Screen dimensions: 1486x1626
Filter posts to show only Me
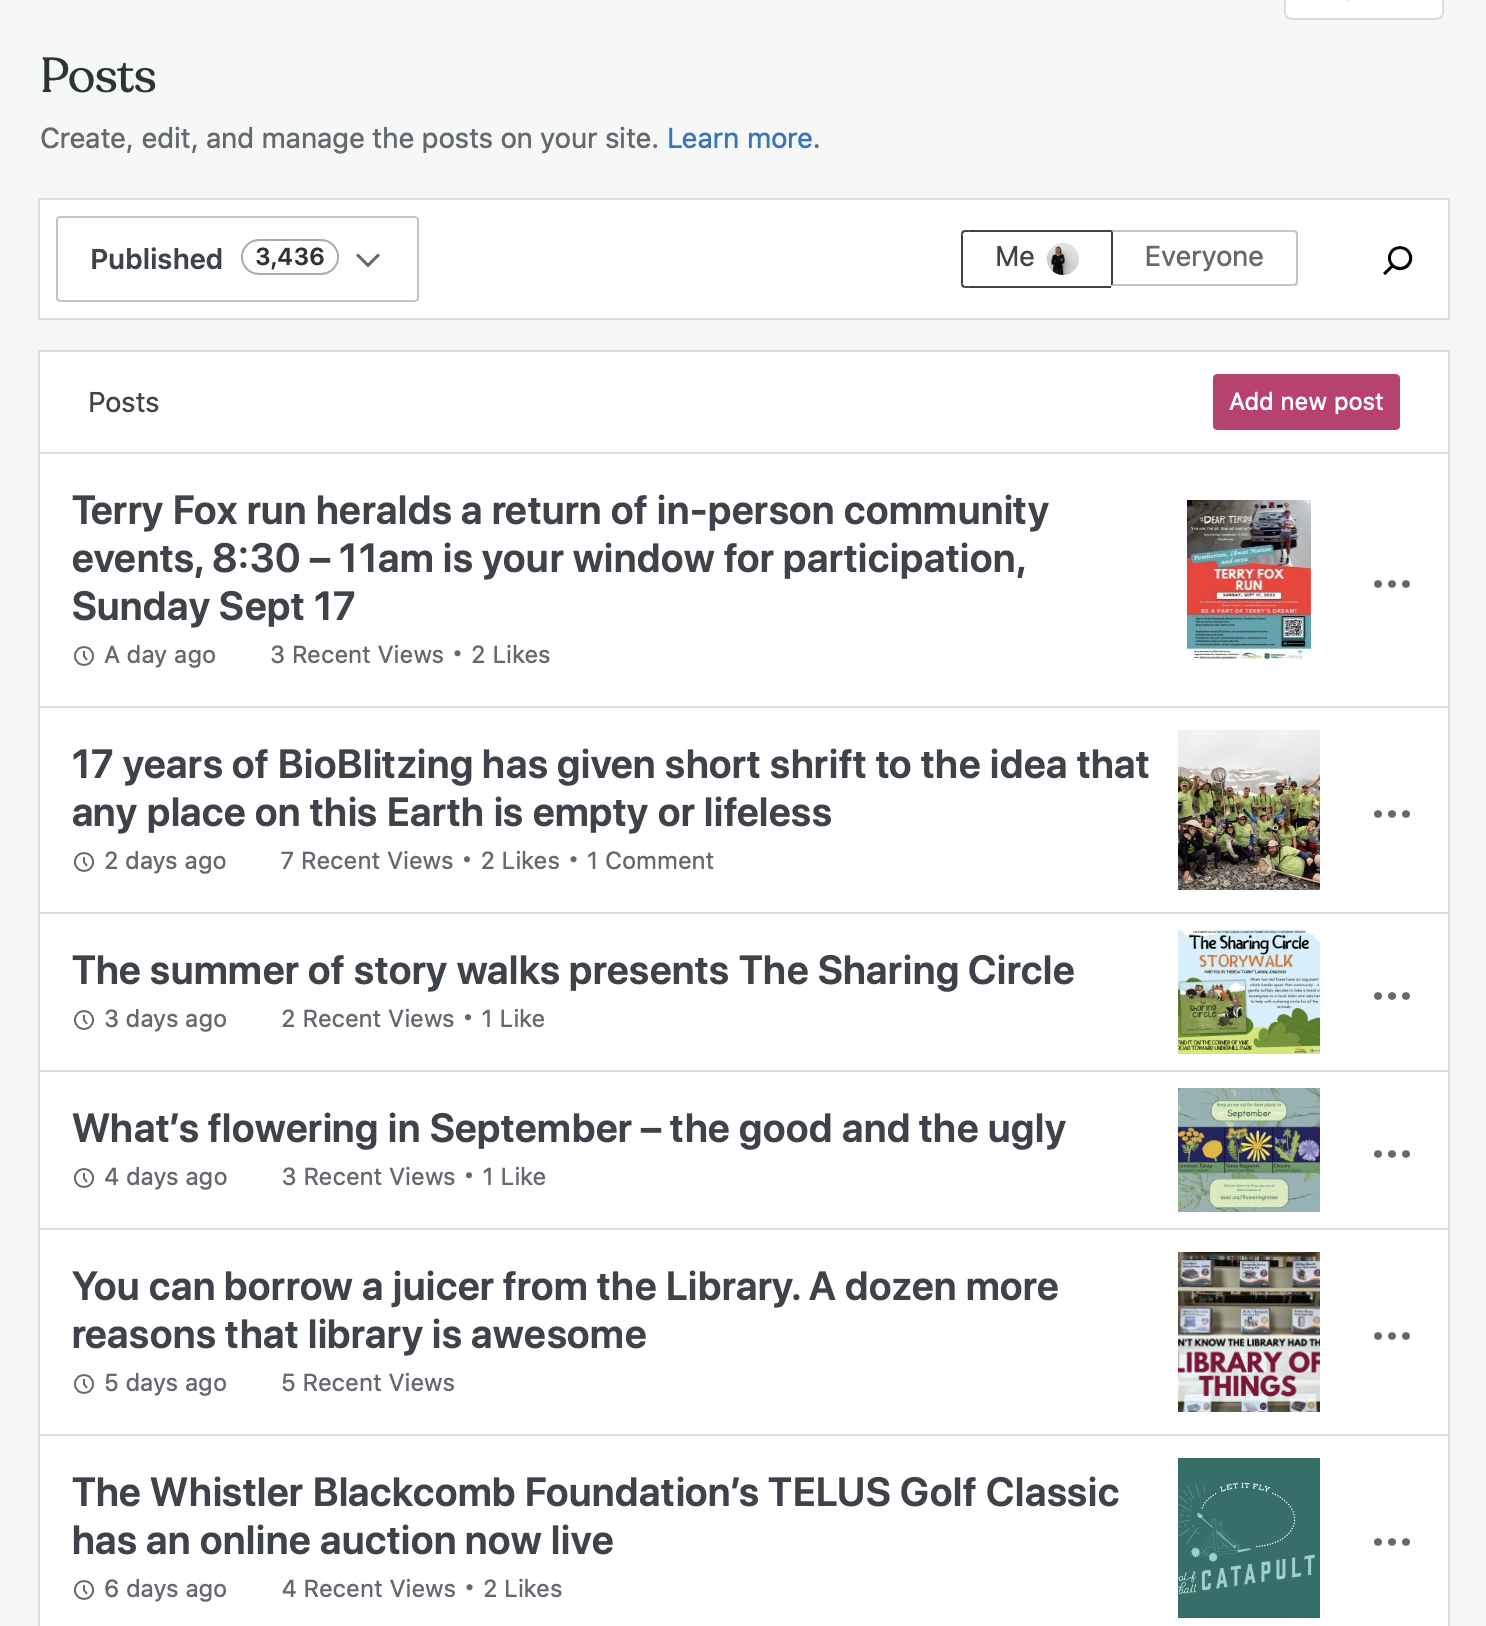1035,258
